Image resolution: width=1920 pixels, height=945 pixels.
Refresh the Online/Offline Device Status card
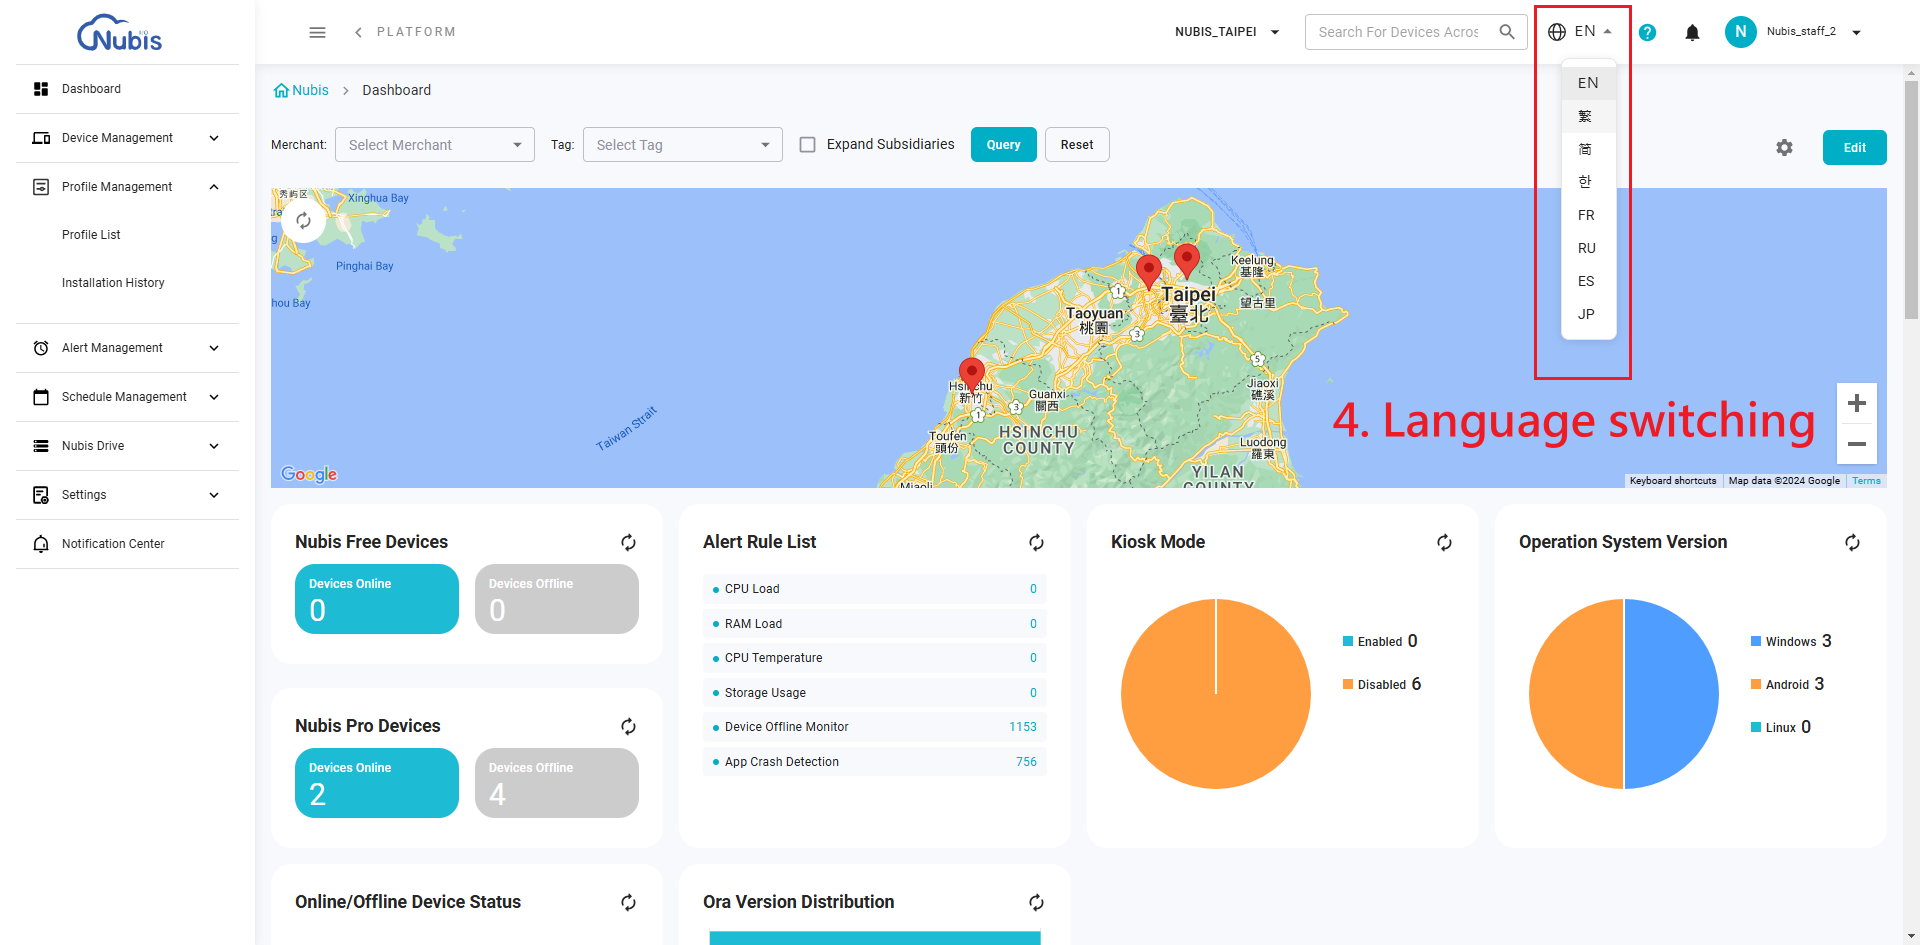[x=628, y=902]
